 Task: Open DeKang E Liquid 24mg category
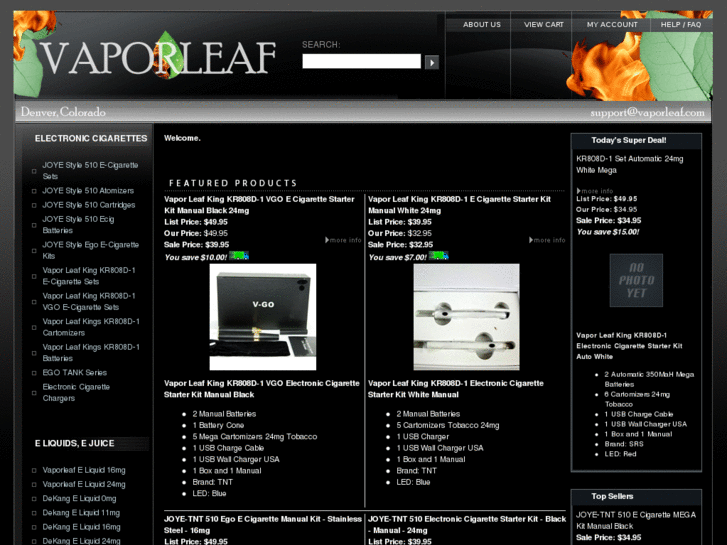tap(81, 541)
